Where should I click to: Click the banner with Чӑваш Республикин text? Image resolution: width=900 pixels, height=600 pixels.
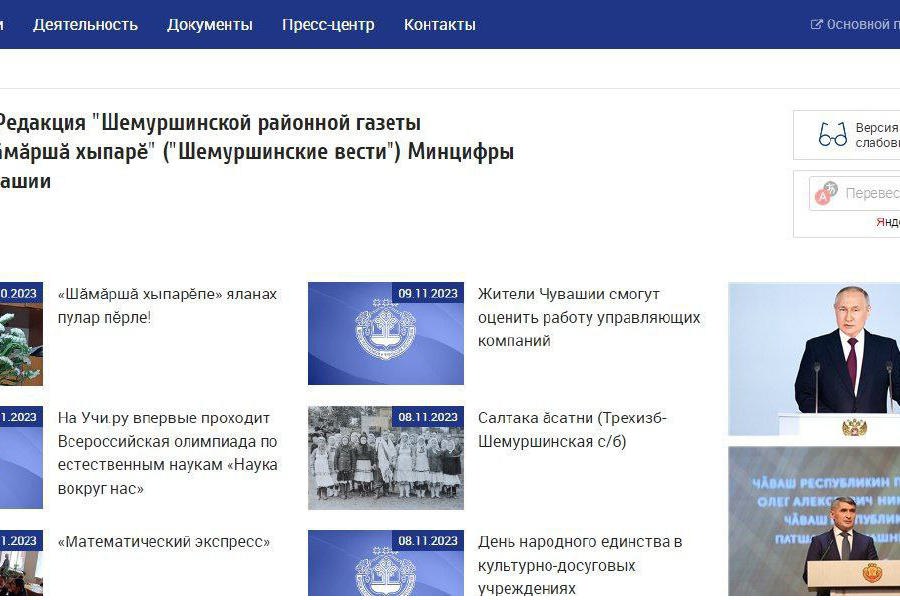(x=814, y=521)
